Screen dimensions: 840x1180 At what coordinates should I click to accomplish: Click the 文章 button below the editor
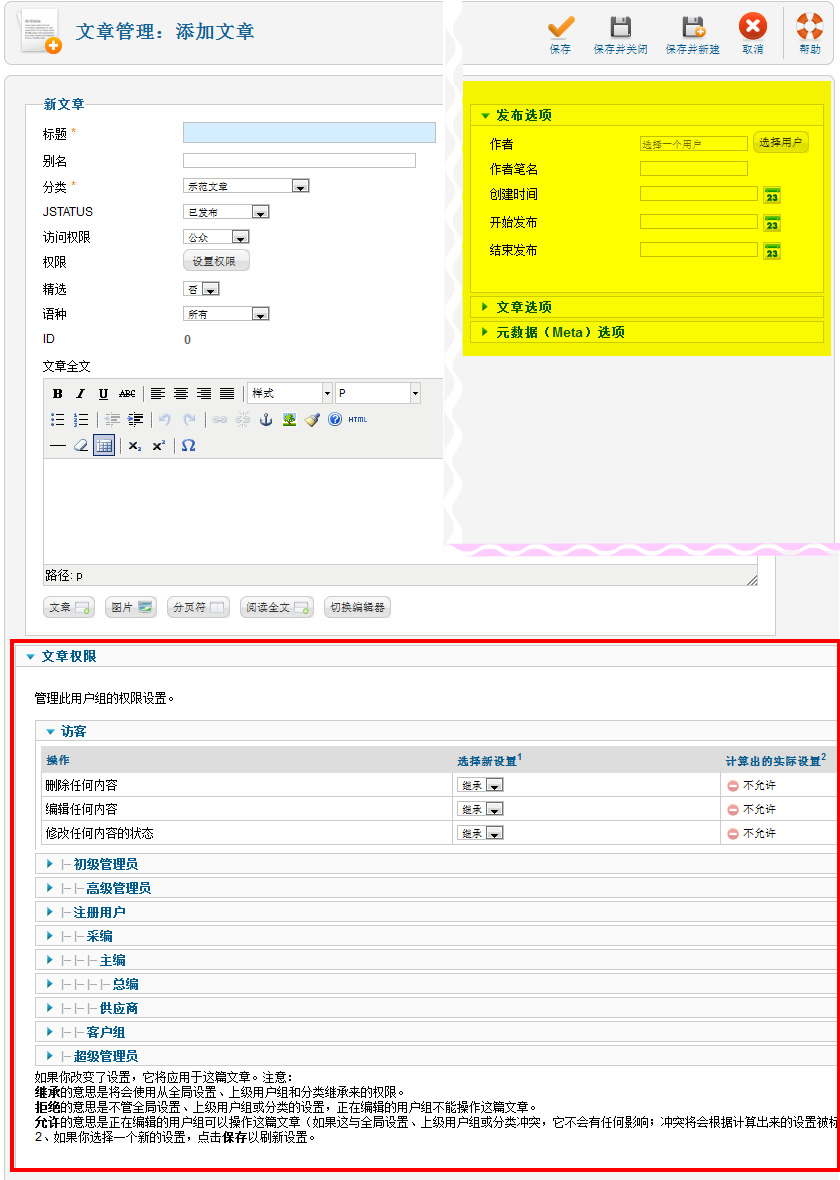coord(69,607)
